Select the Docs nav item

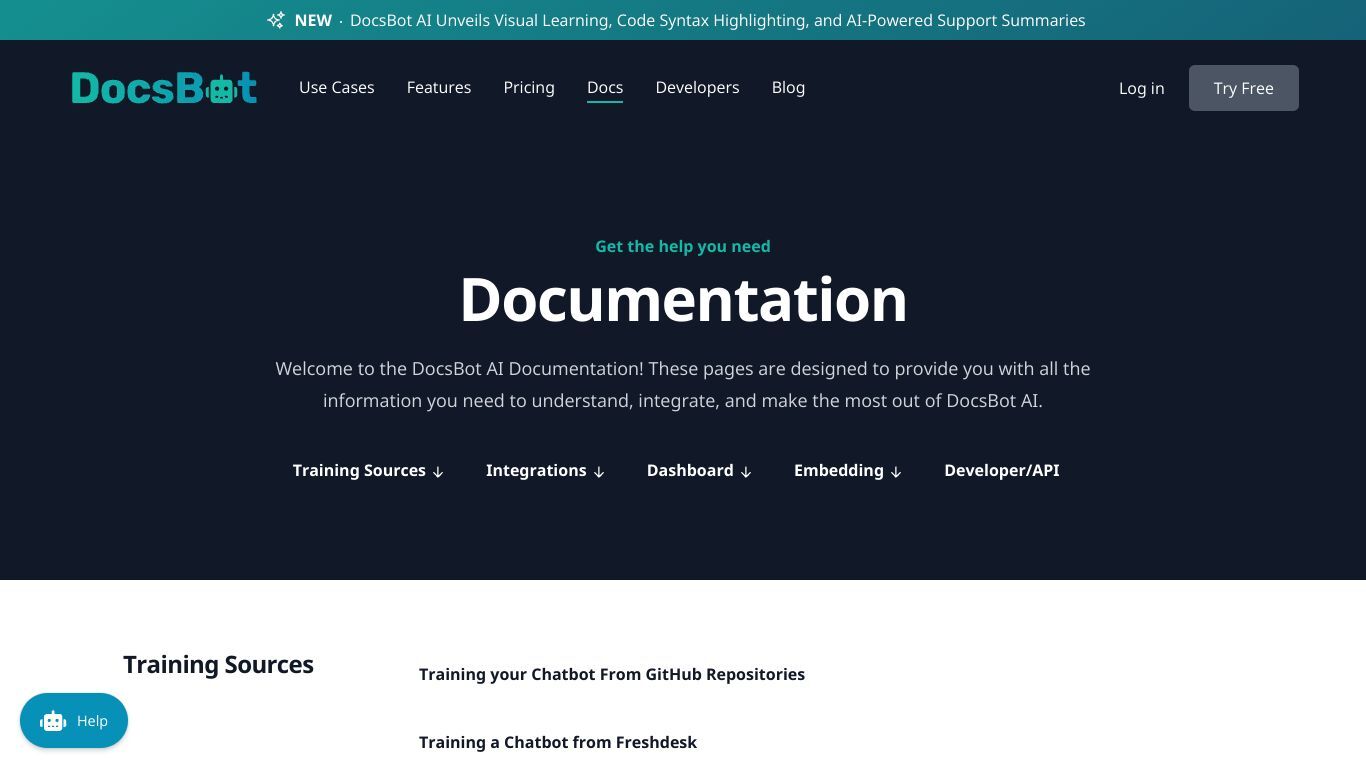coord(605,87)
